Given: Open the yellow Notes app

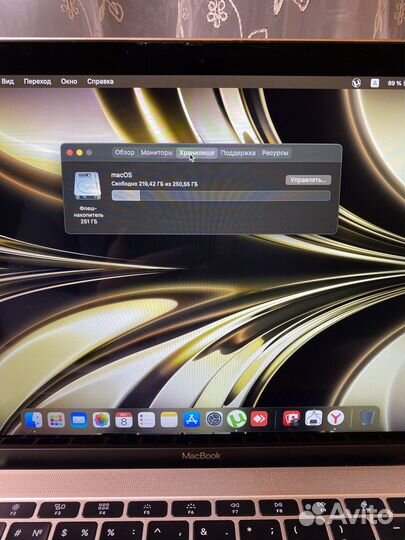Looking at the screenshot, I should pos(169,420).
